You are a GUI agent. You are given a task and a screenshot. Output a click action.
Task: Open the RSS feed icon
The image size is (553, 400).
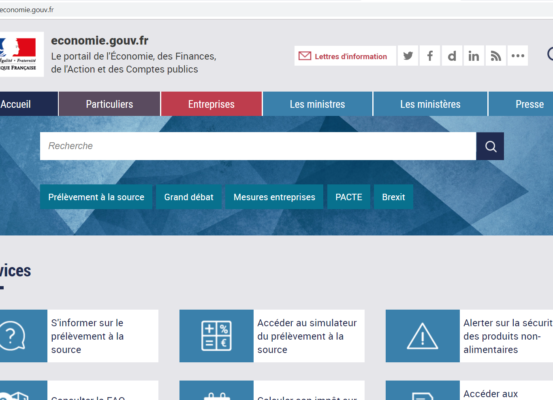tap(496, 56)
